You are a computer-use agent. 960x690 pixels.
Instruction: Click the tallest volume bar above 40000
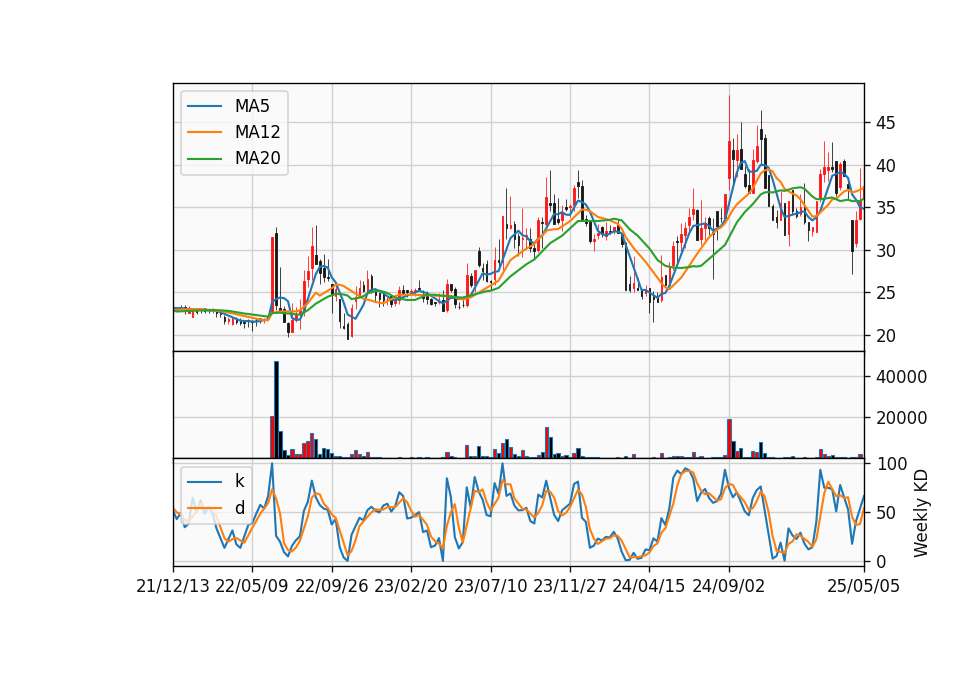pos(276,410)
